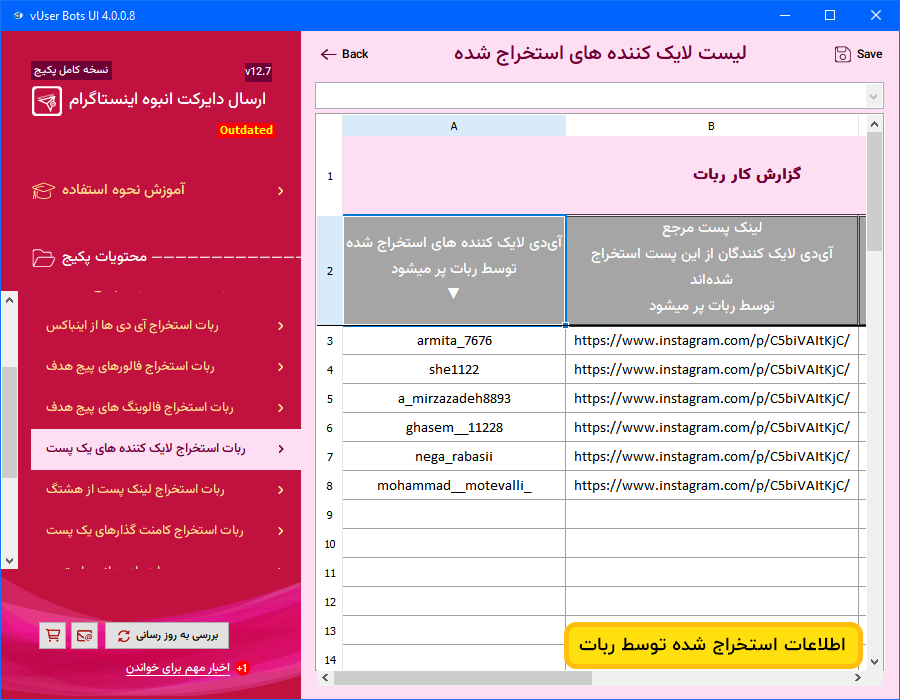Image resolution: width=900 pixels, height=700 pixels.
Task: Select column B header
Action: pyautogui.click(x=712, y=126)
